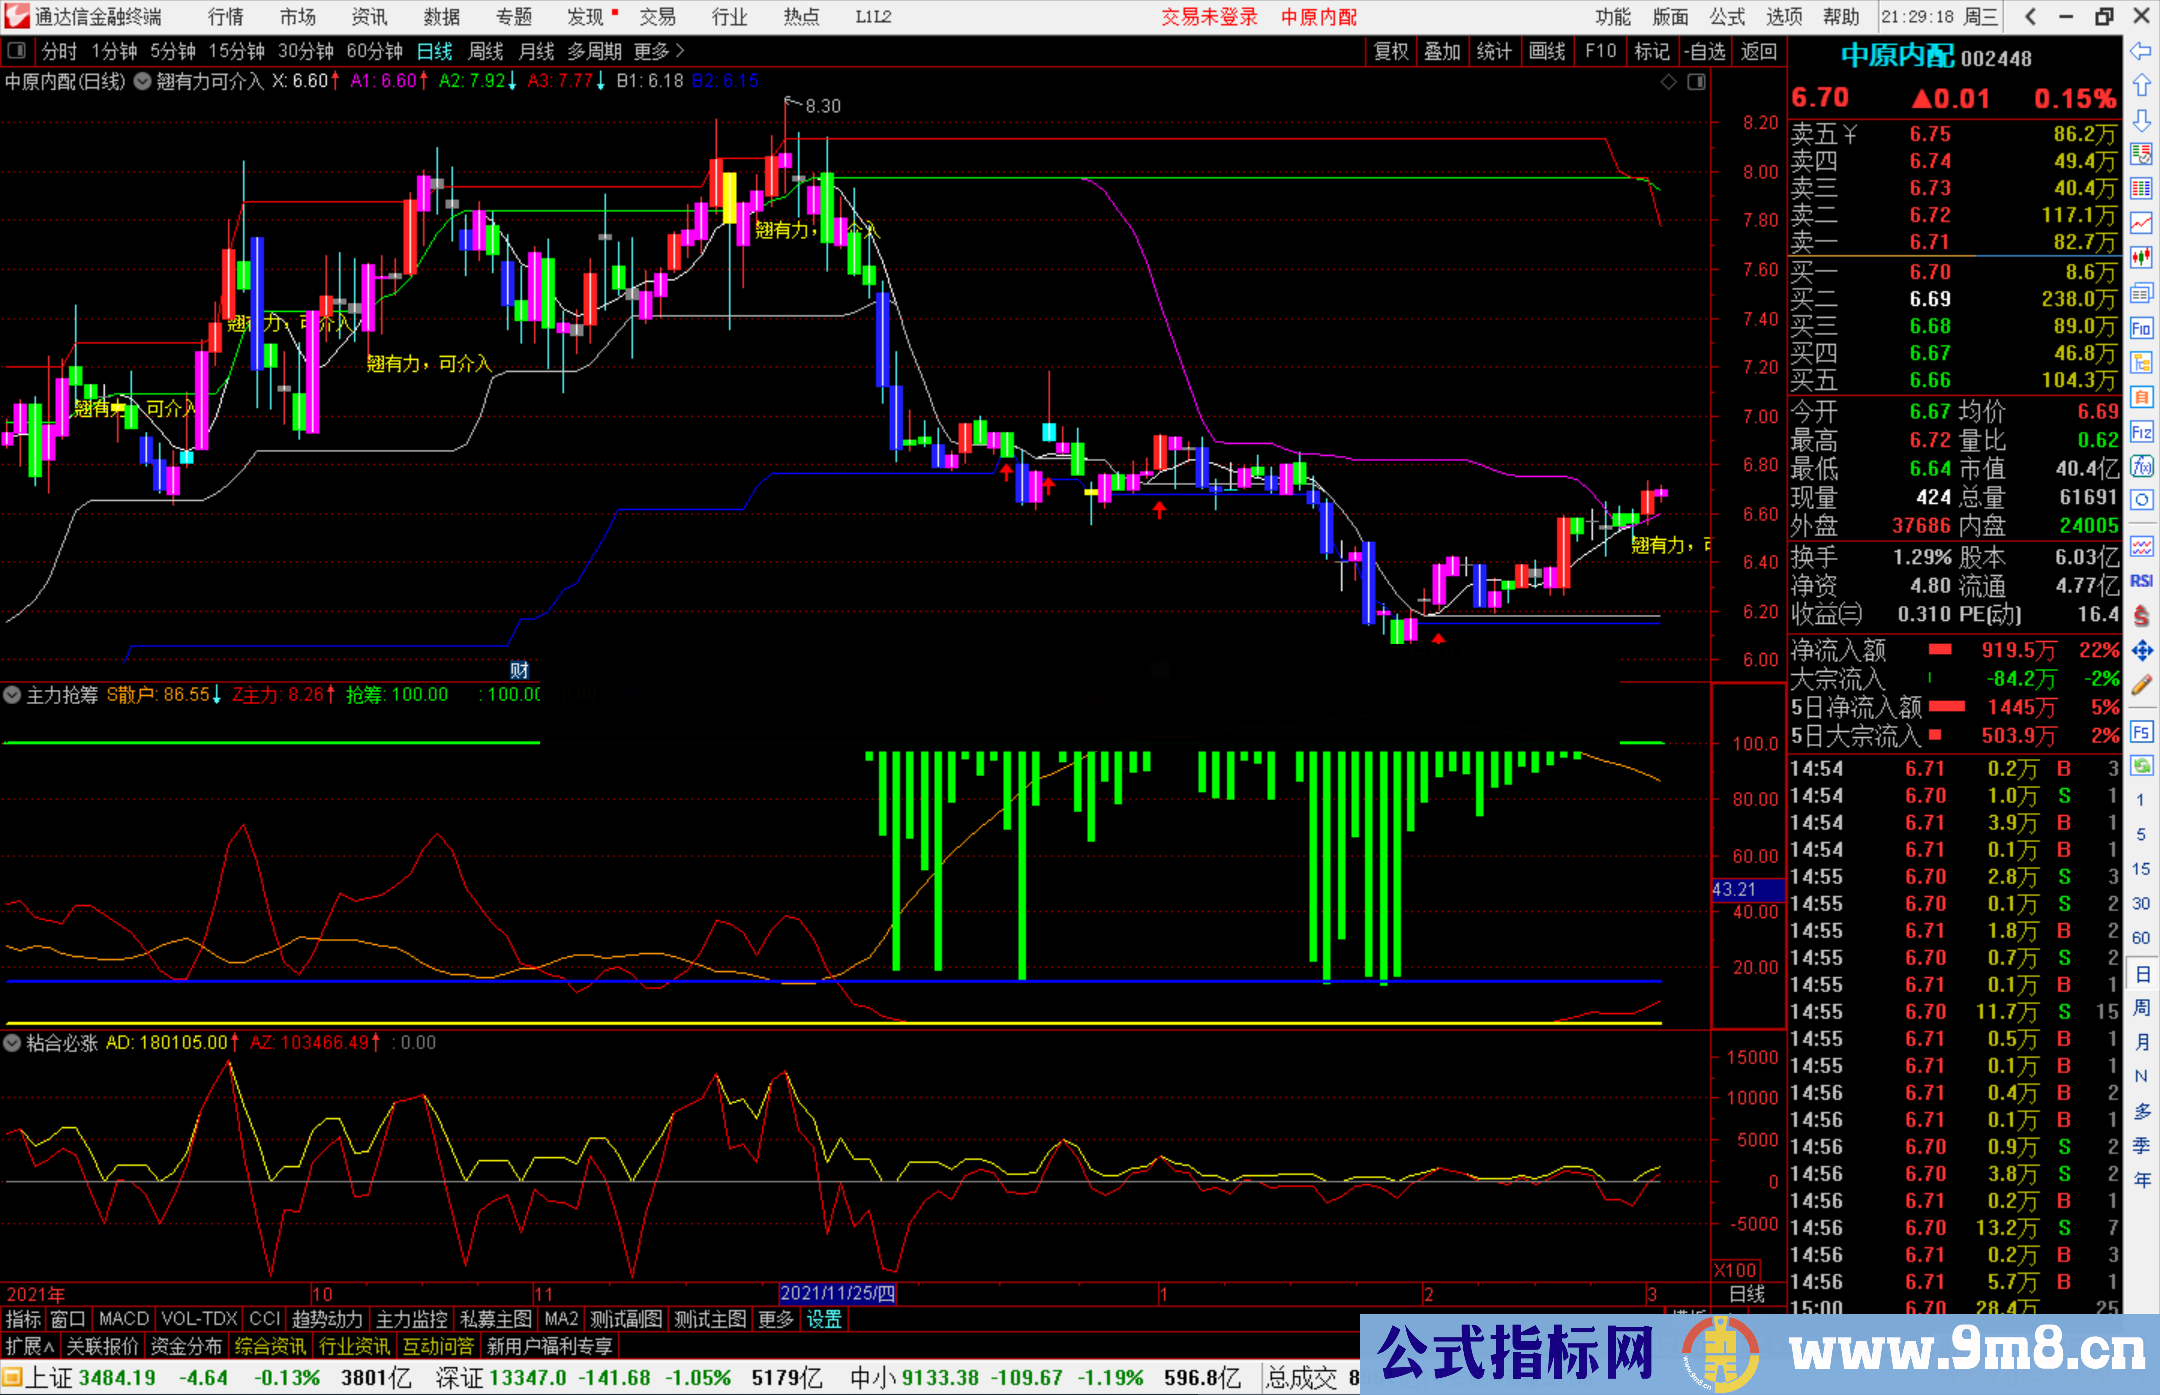The height and width of the screenshot is (1395, 2160).
Task: Switch period to 周 in right sidebar
Action: tap(2141, 1007)
